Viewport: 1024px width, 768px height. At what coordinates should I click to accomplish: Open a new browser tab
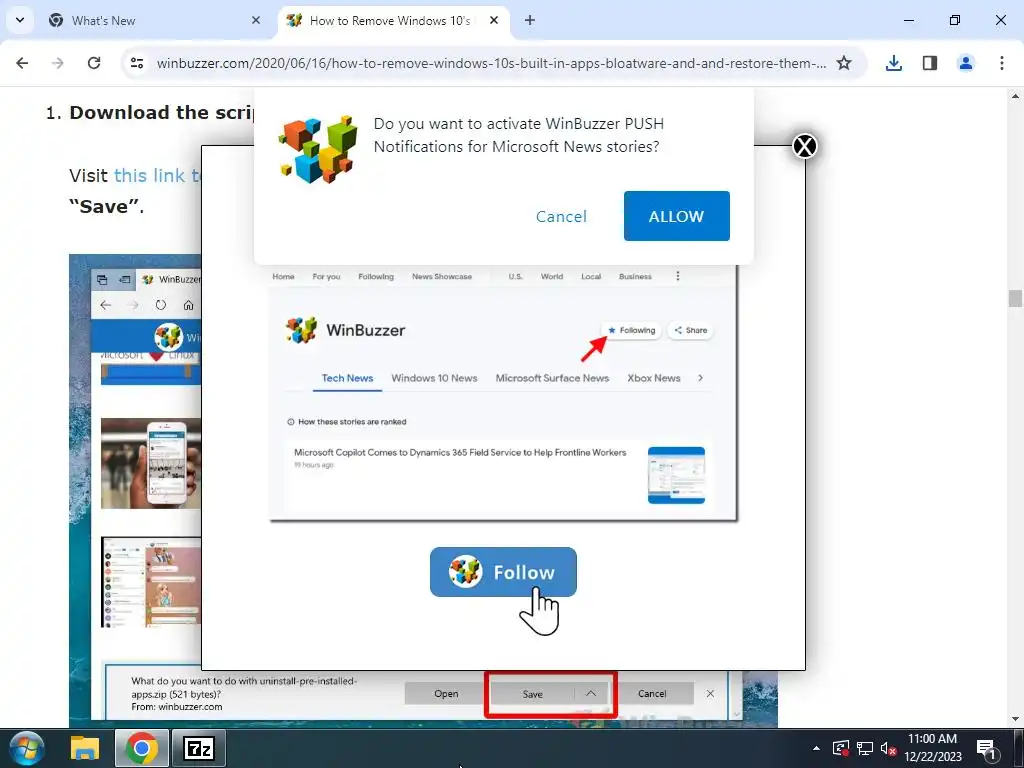pyautogui.click(x=530, y=20)
